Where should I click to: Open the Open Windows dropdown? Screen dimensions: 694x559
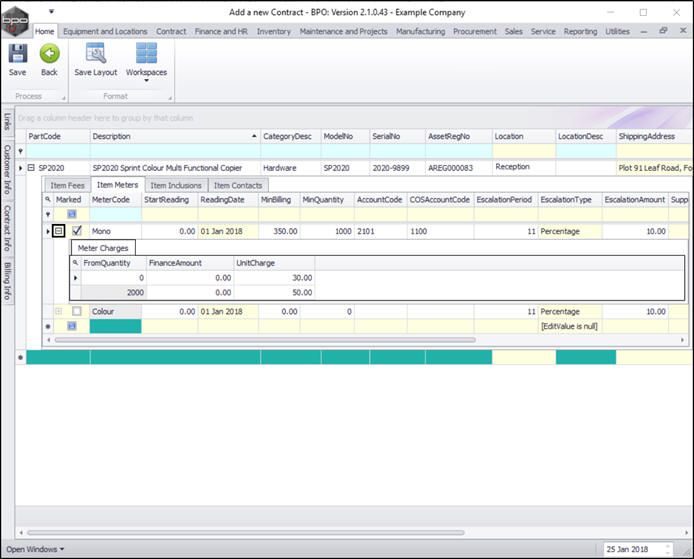[33, 549]
